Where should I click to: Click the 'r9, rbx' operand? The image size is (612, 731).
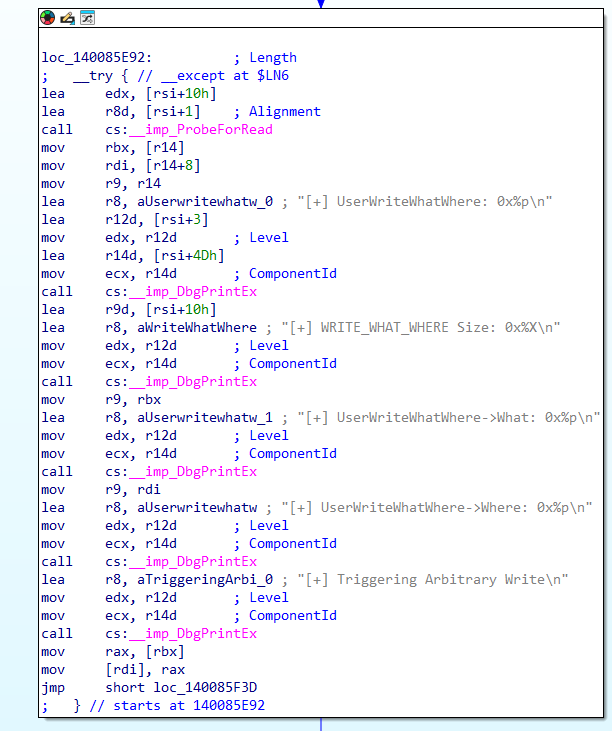click(x=133, y=400)
